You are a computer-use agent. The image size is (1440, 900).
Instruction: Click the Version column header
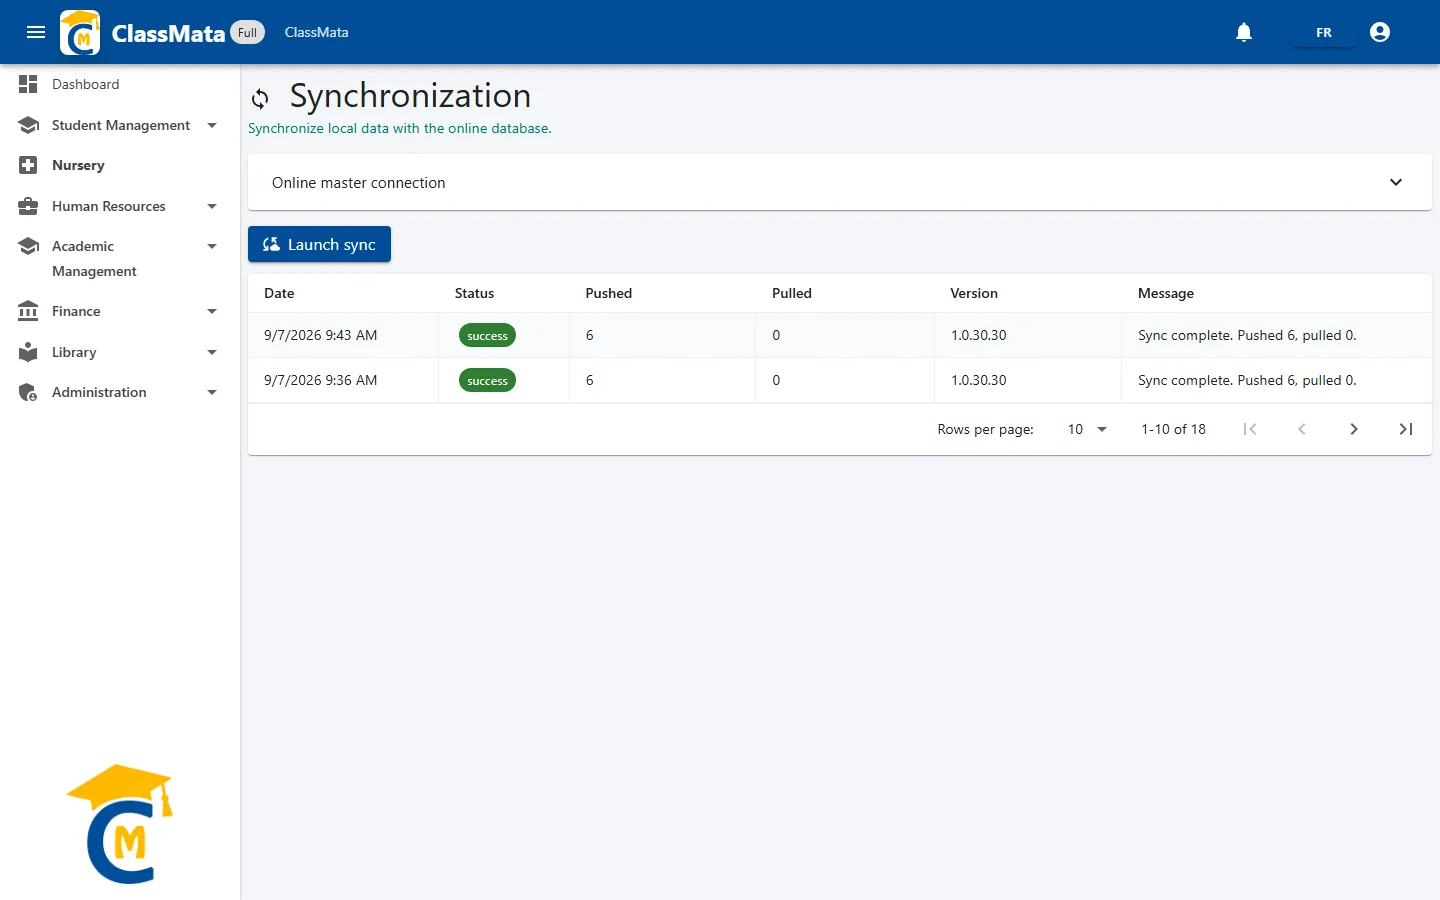click(974, 293)
